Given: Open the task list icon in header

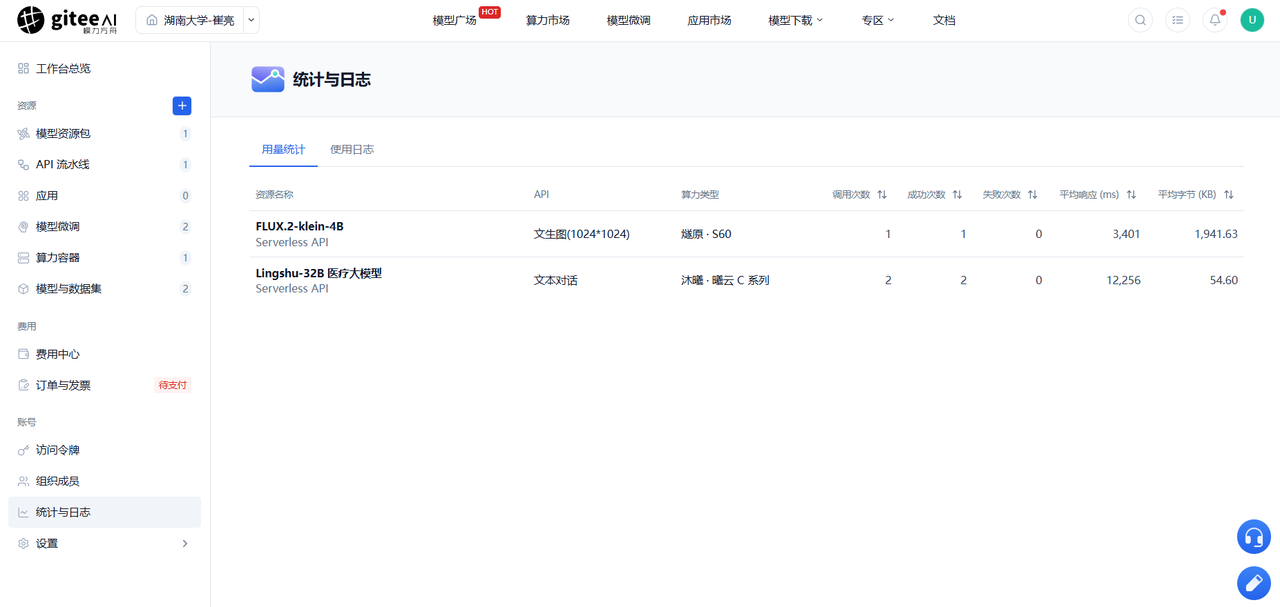Looking at the screenshot, I should click(1178, 20).
